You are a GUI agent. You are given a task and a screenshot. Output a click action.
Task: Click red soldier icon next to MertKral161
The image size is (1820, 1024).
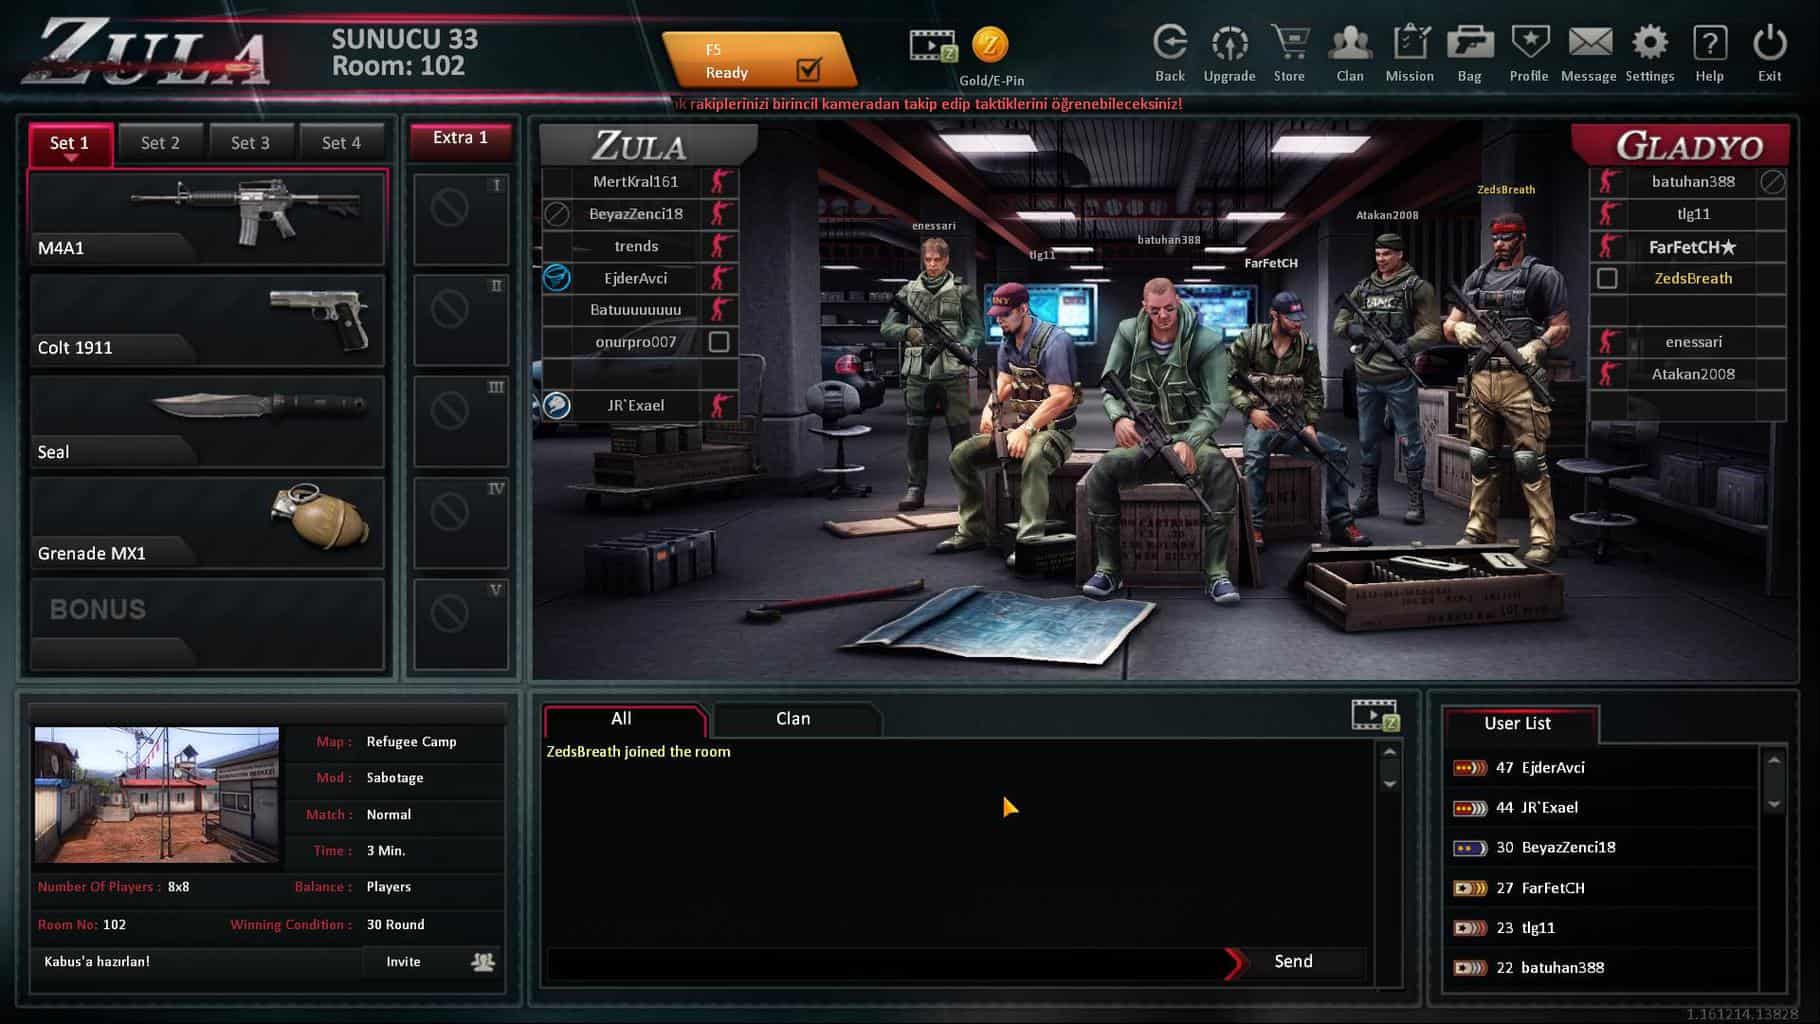pyautogui.click(x=720, y=181)
